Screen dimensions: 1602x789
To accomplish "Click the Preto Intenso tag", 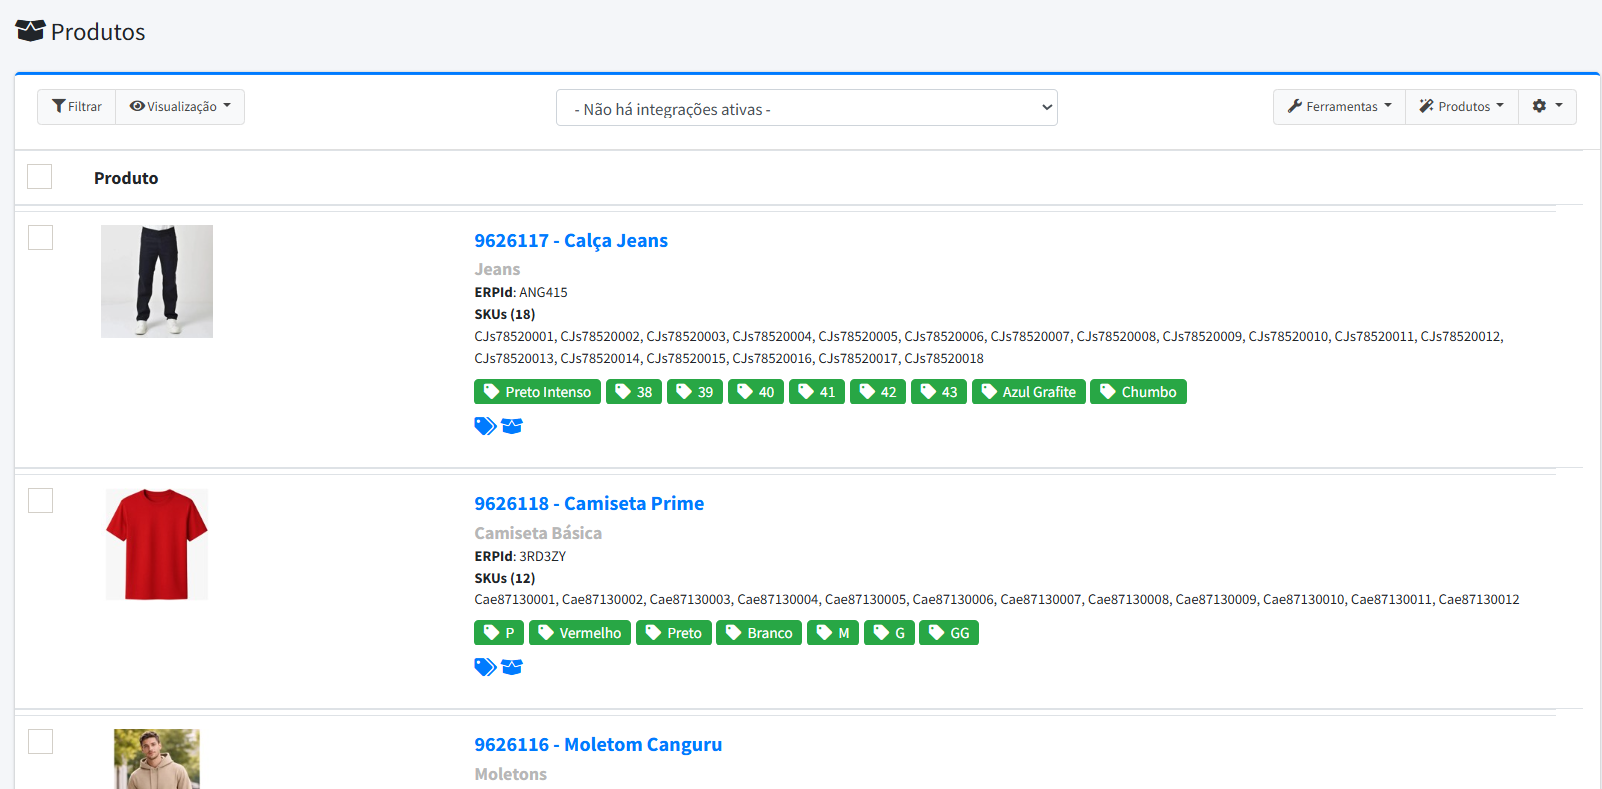I will 537,392.
